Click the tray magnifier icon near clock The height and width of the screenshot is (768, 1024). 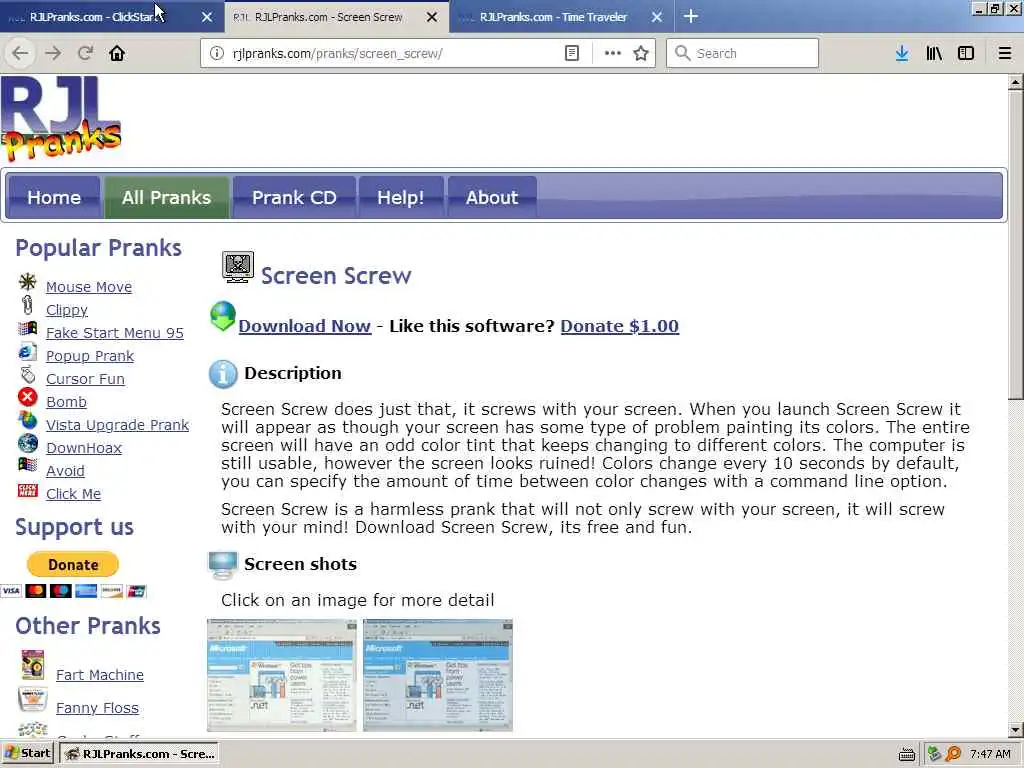(x=953, y=754)
